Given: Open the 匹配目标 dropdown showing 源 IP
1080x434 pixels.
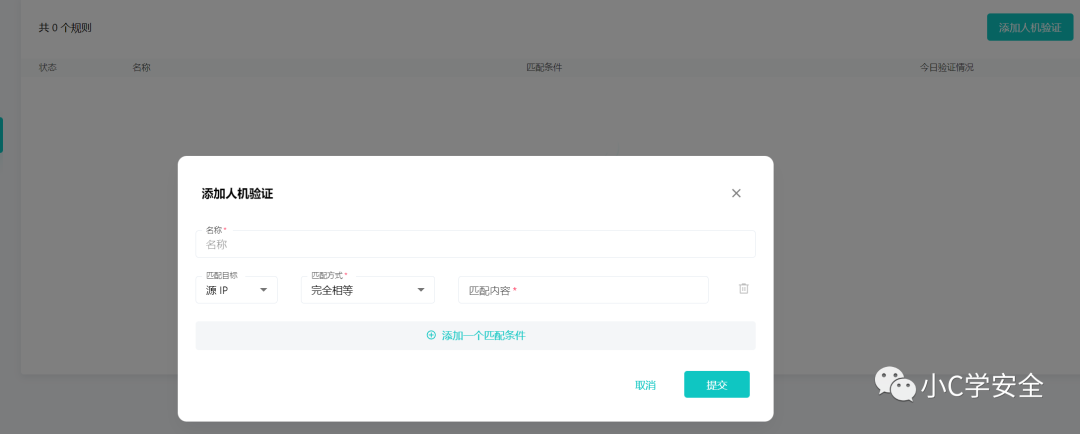Looking at the screenshot, I should 236,290.
